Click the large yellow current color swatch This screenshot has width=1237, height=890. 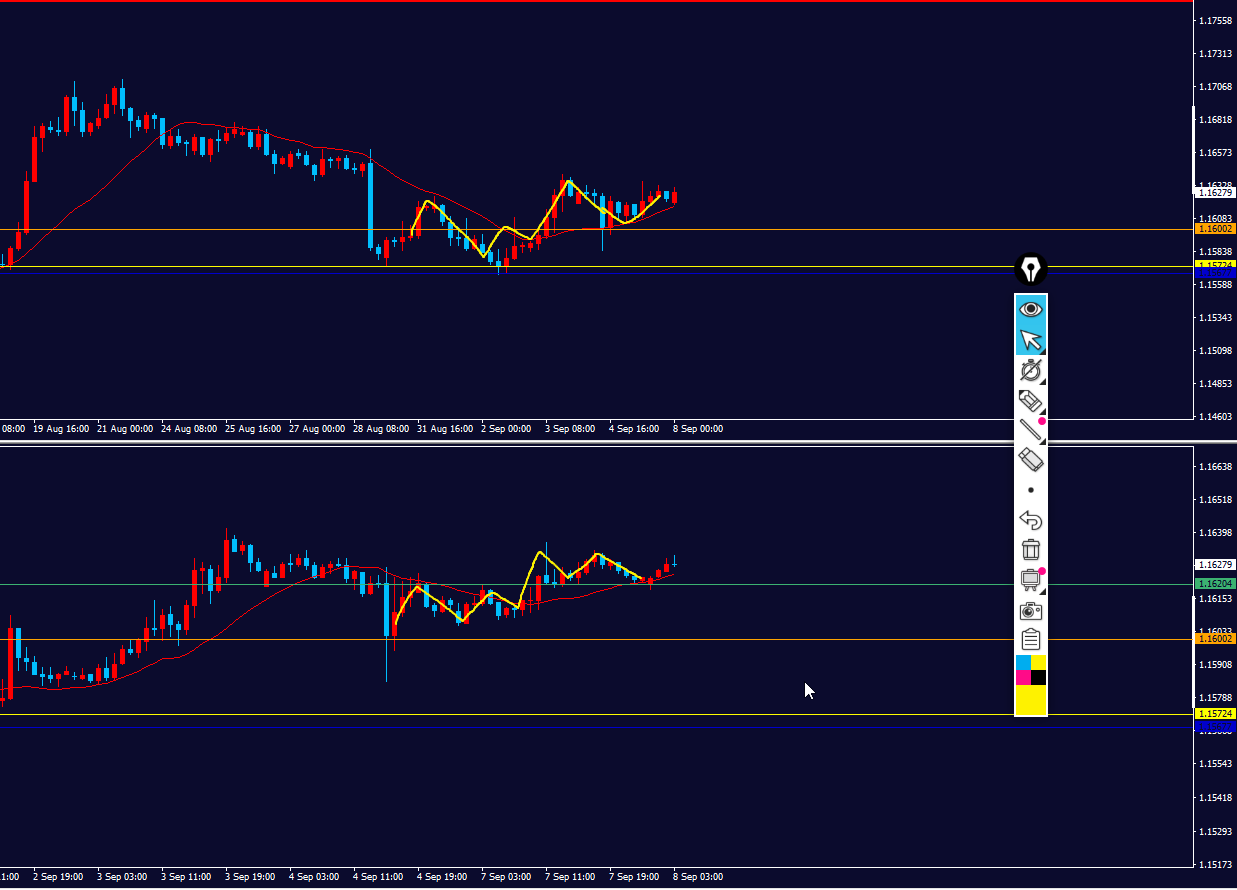pos(1031,700)
